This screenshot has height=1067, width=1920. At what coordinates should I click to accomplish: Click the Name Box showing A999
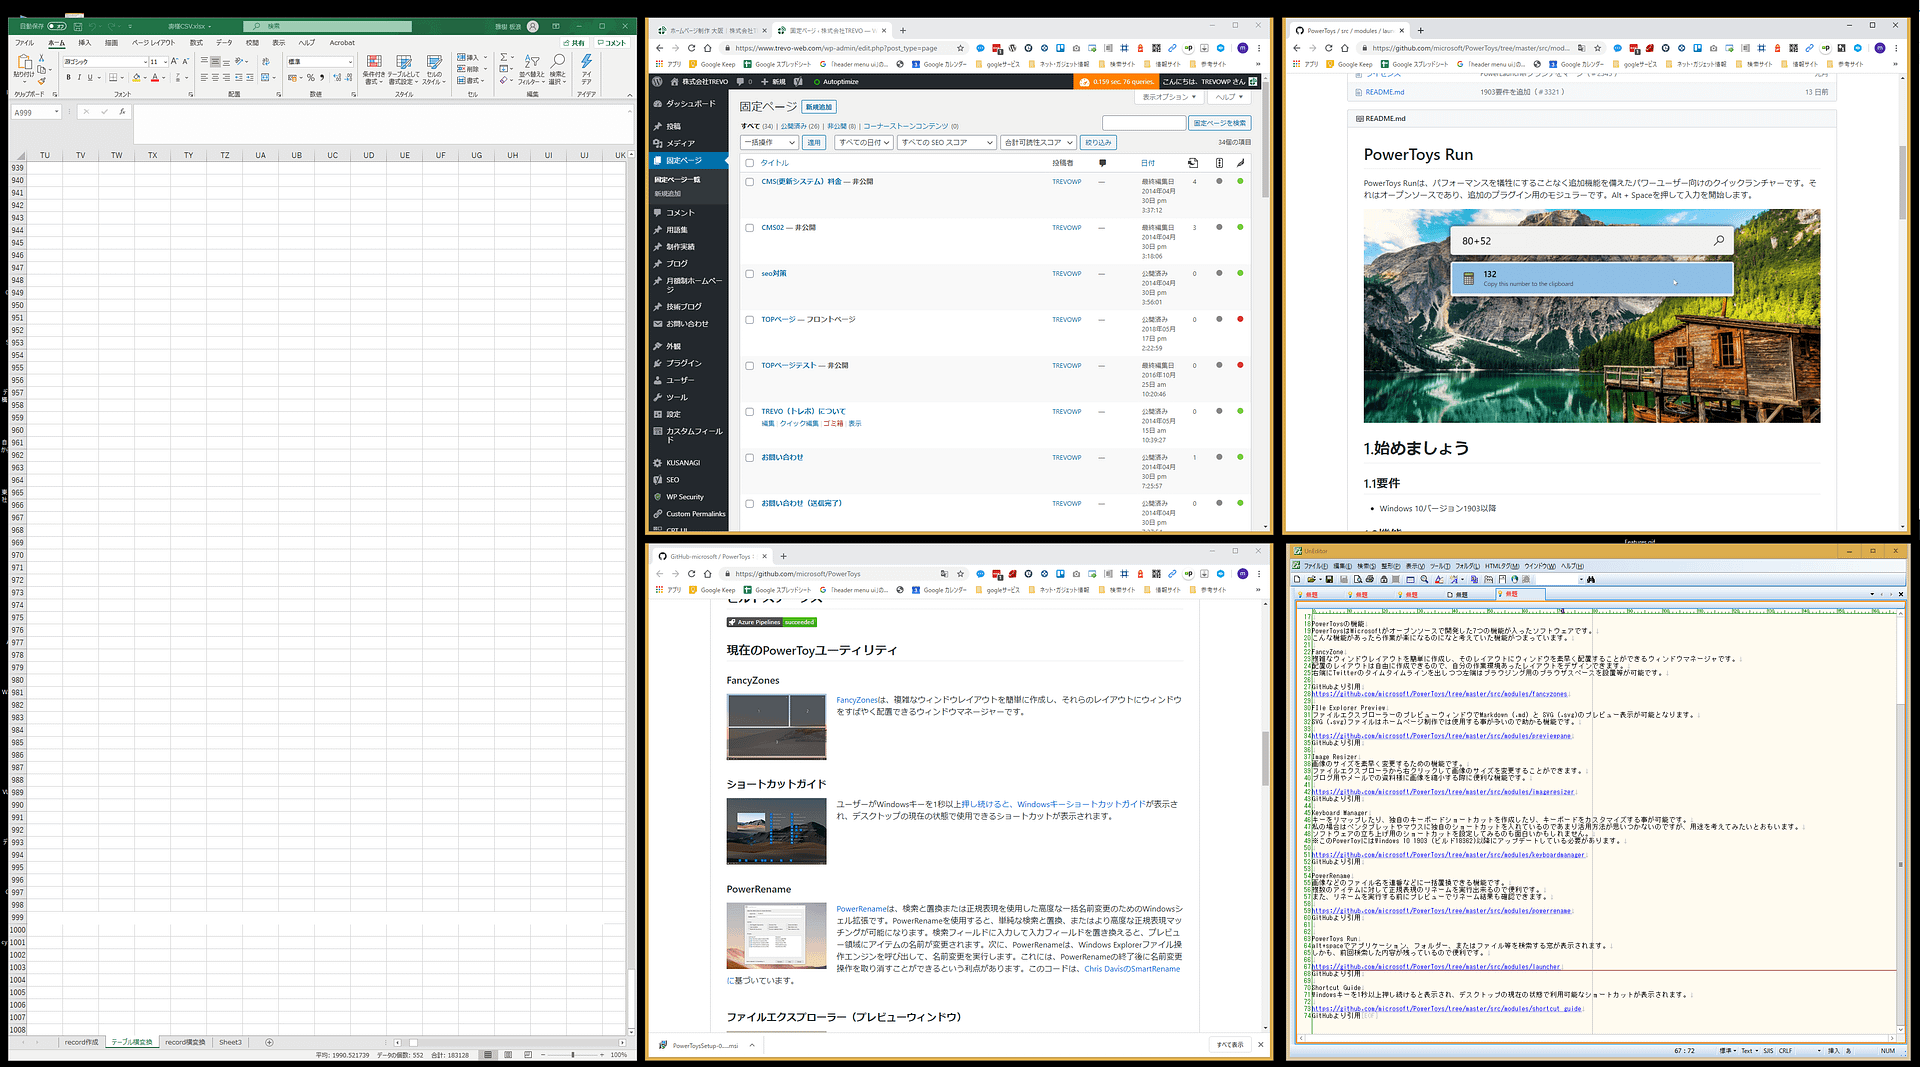[35, 112]
